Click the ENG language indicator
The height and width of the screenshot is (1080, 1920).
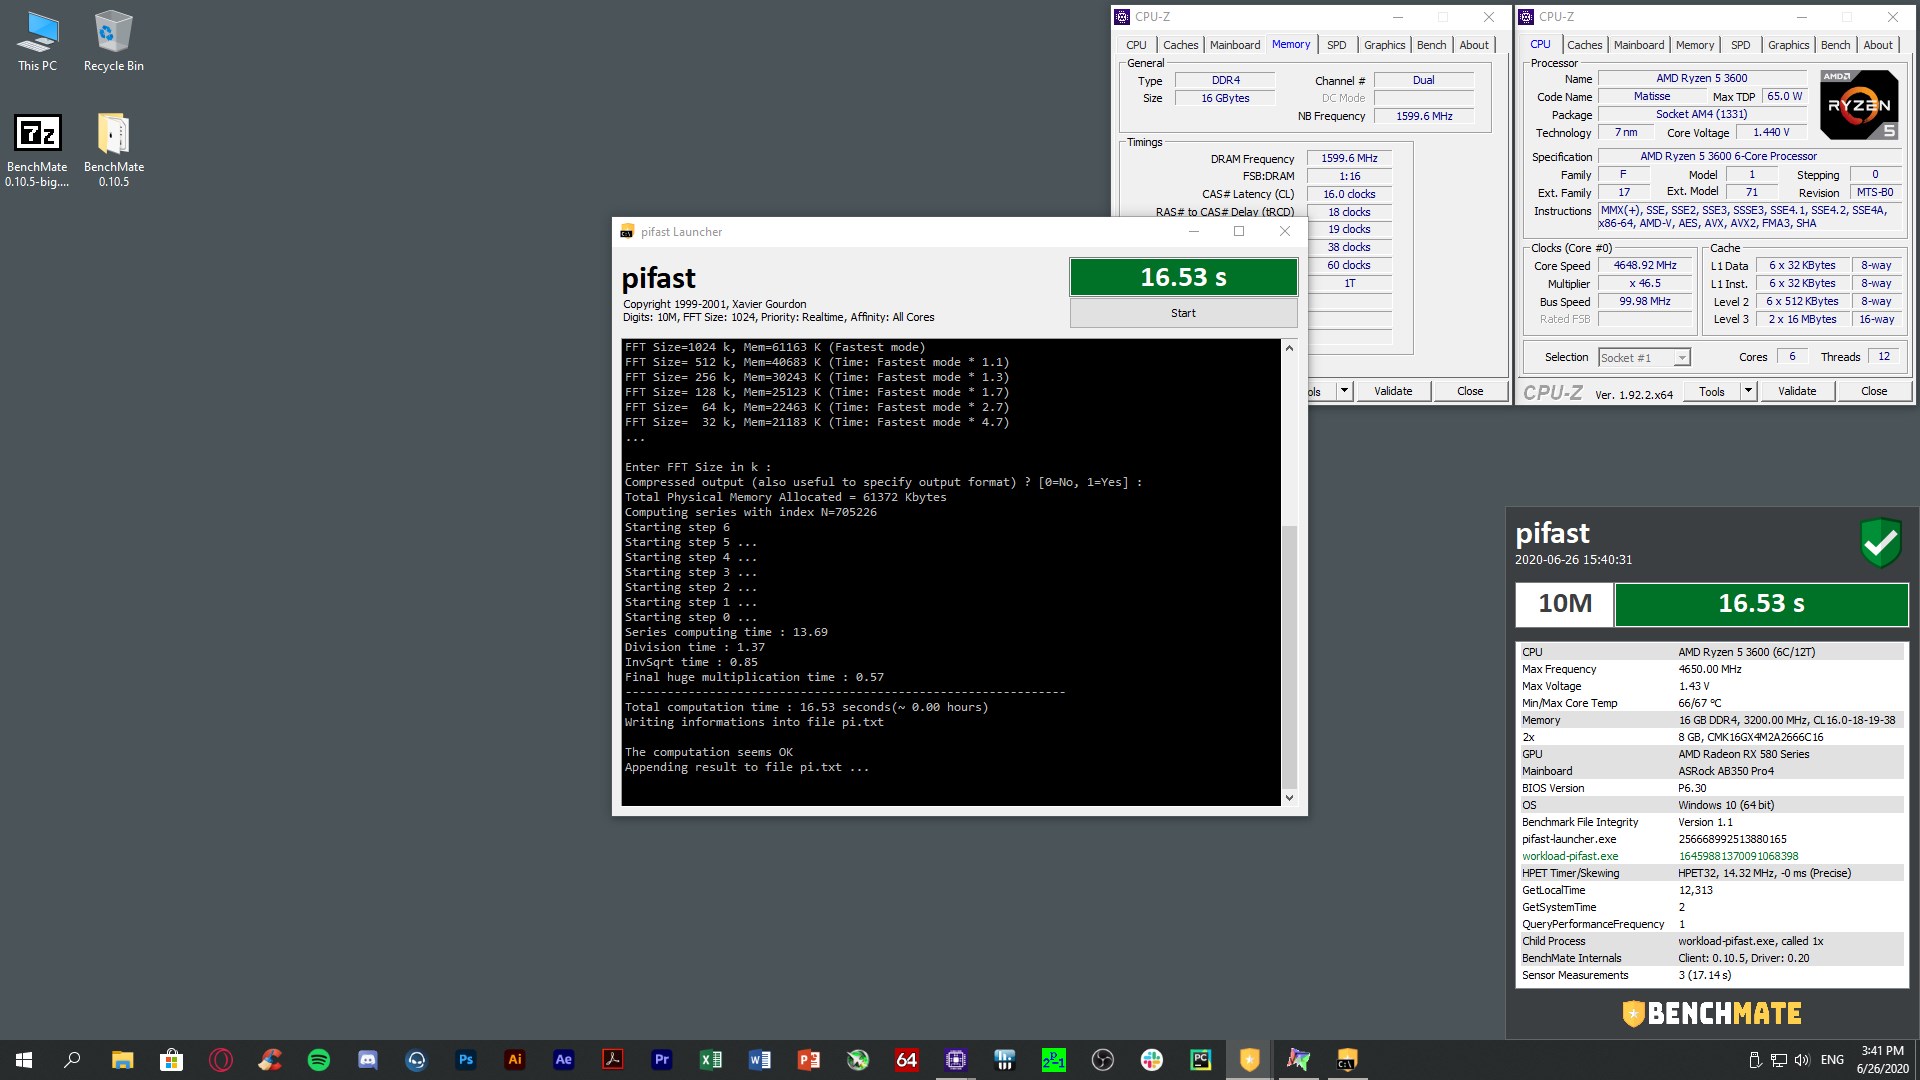tap(1832, 1060)
